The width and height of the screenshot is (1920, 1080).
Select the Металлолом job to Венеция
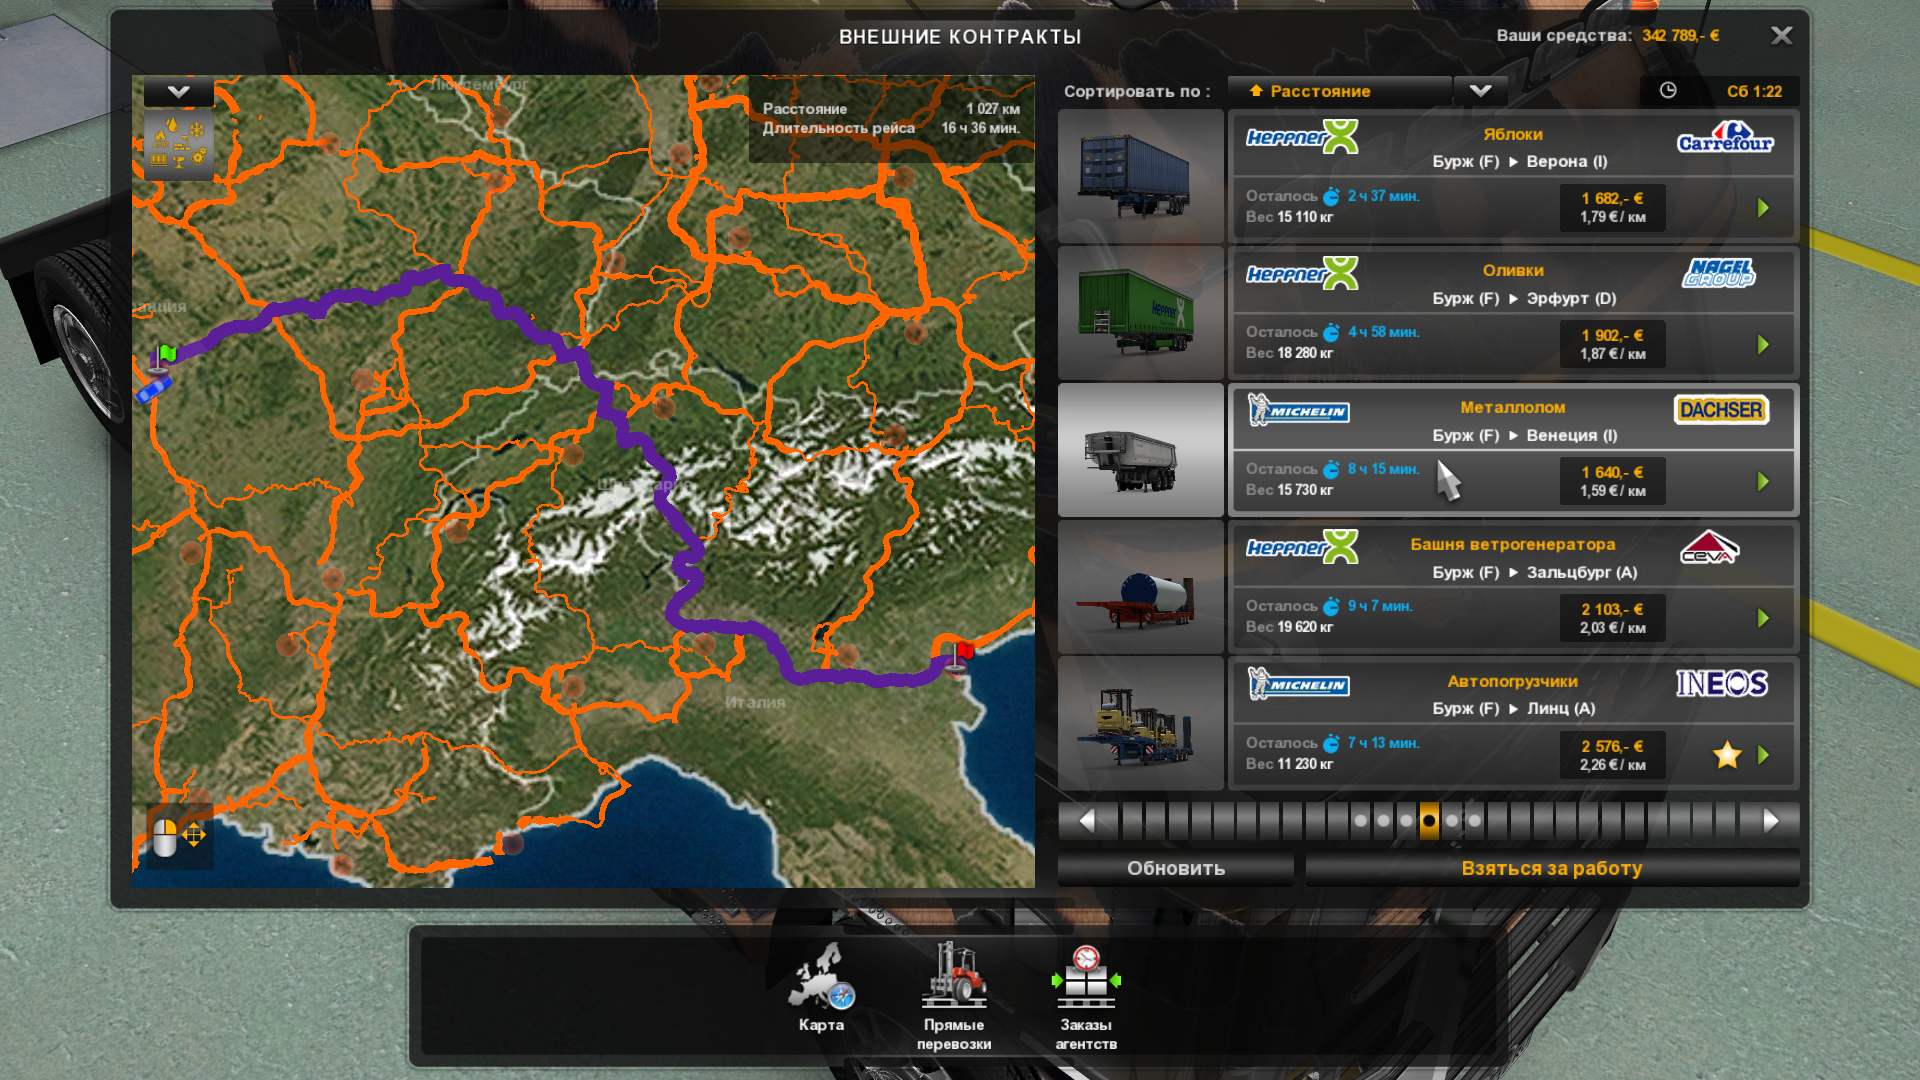[1513, 450]
